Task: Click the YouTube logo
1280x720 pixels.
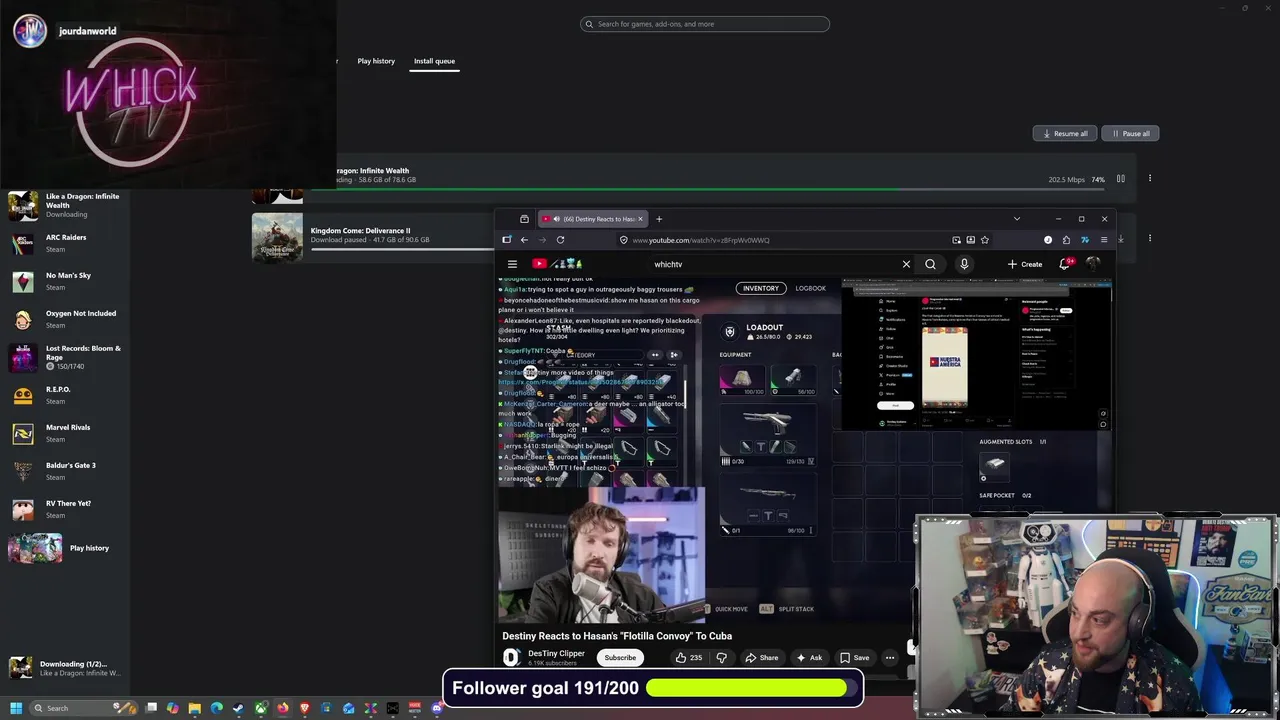Action: pyautogui.click(x=557, y=264)
